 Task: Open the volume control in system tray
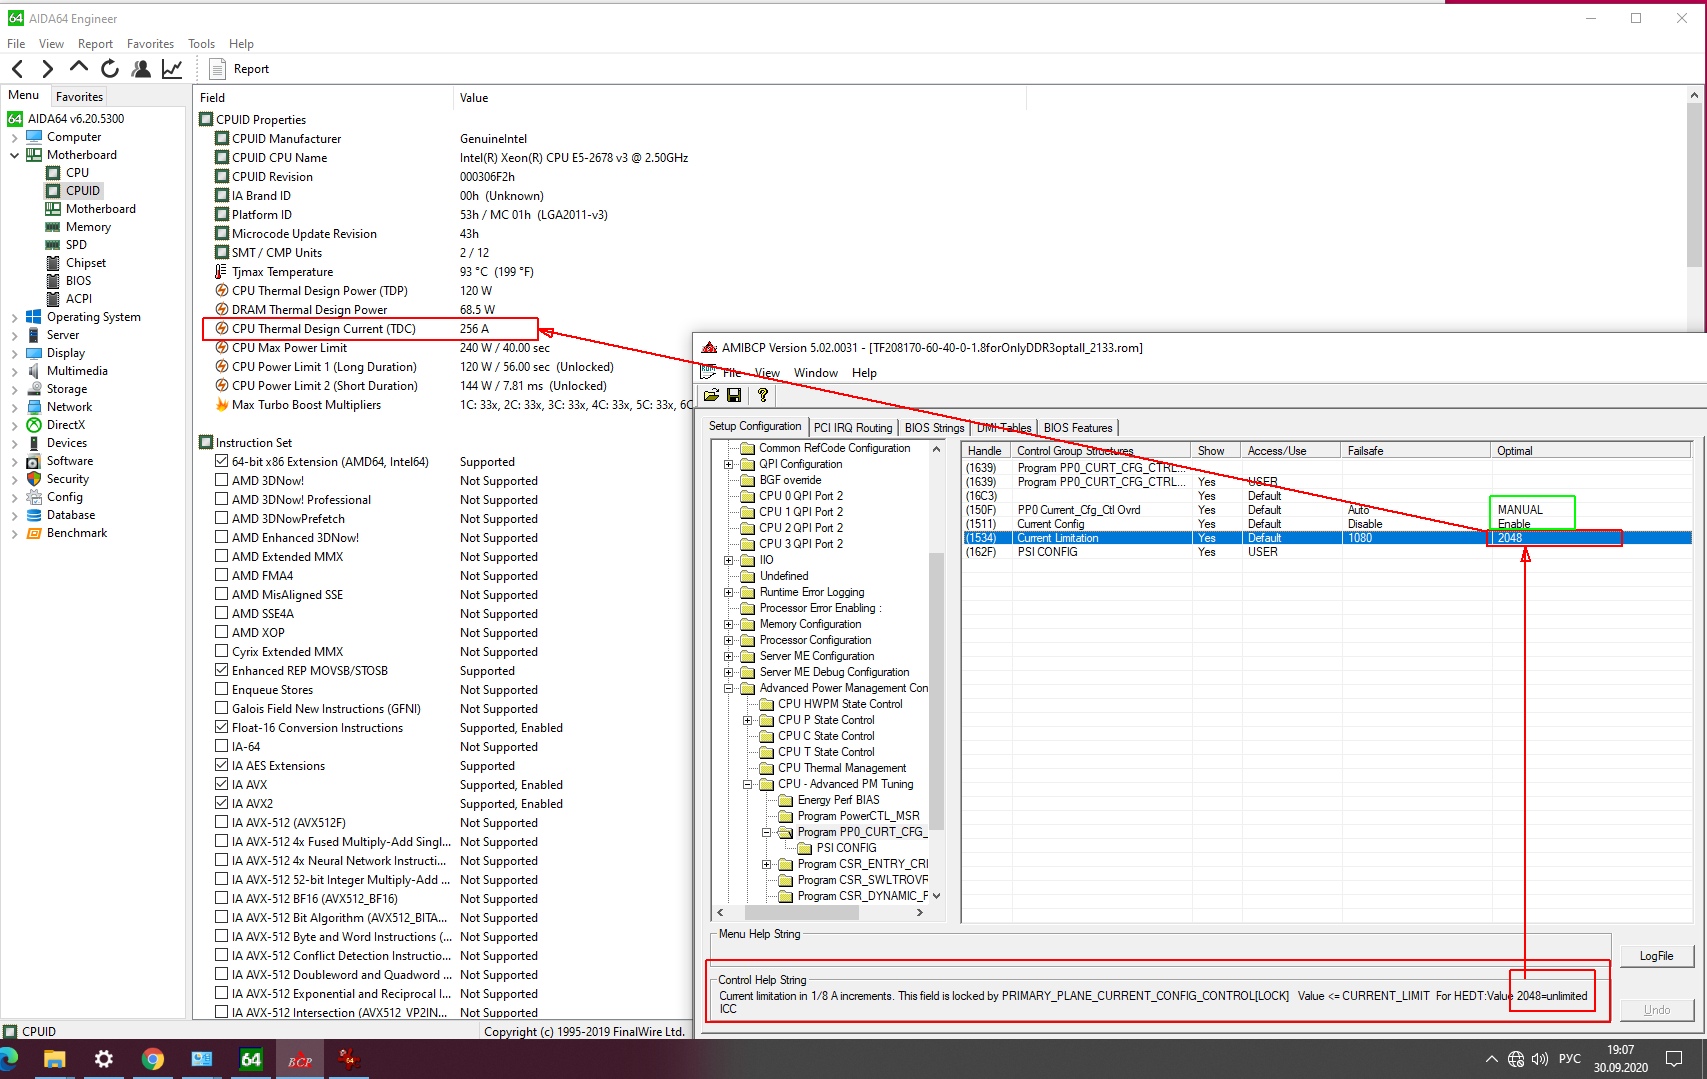click(x=1540, y=1059)
